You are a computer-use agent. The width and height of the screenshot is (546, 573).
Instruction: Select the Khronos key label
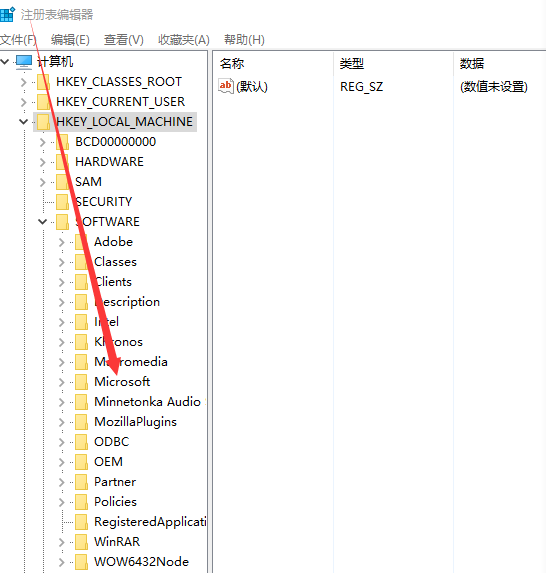(118, 342)
